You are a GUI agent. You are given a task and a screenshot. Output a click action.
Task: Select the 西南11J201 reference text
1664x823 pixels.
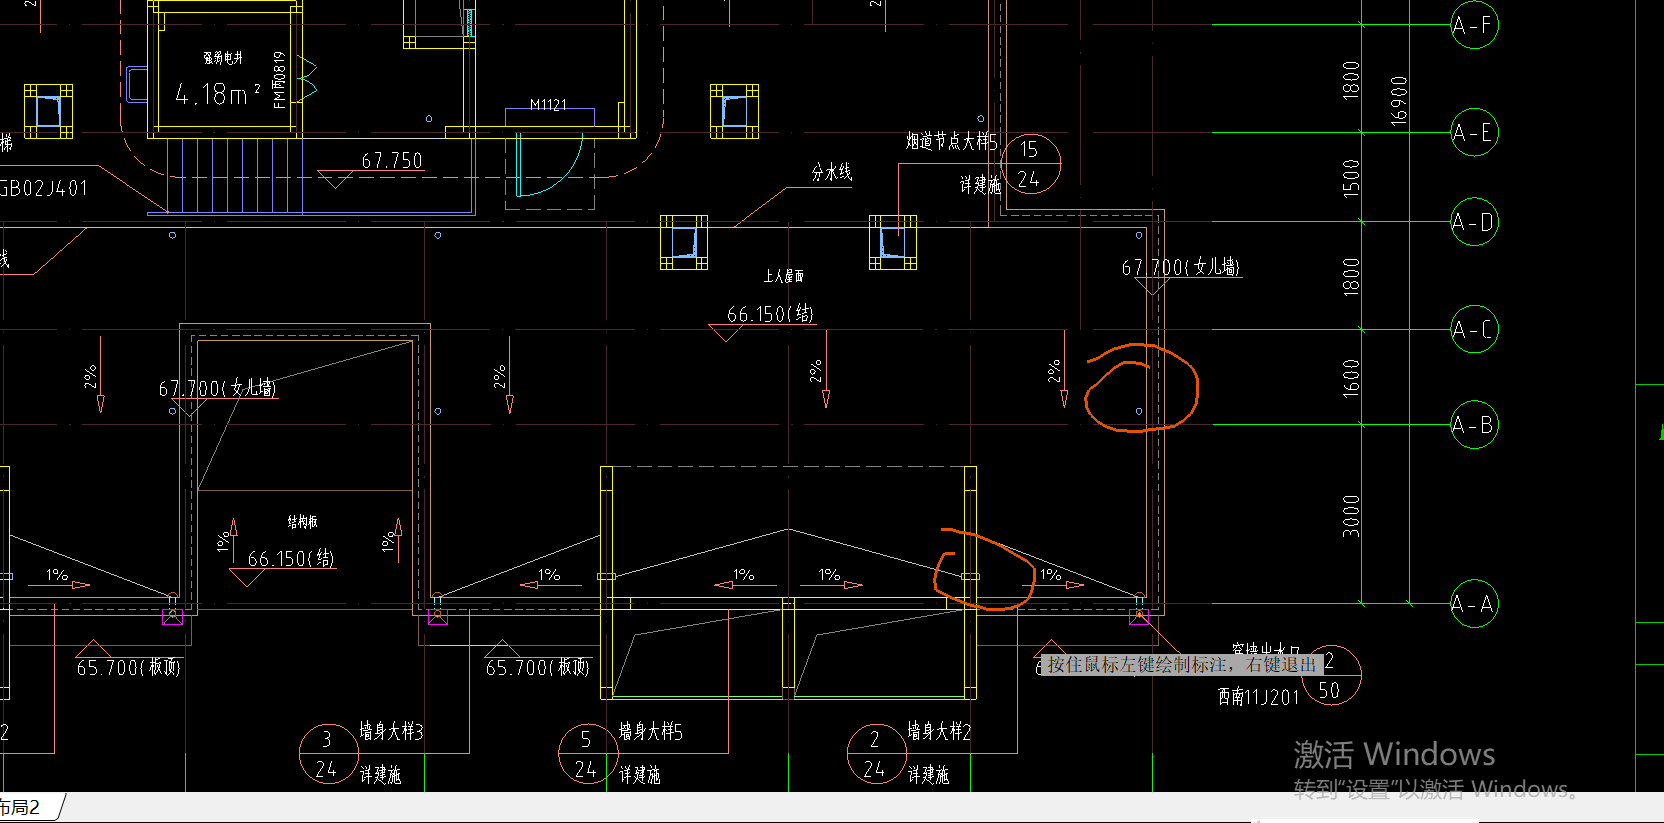click(1258, 696)
